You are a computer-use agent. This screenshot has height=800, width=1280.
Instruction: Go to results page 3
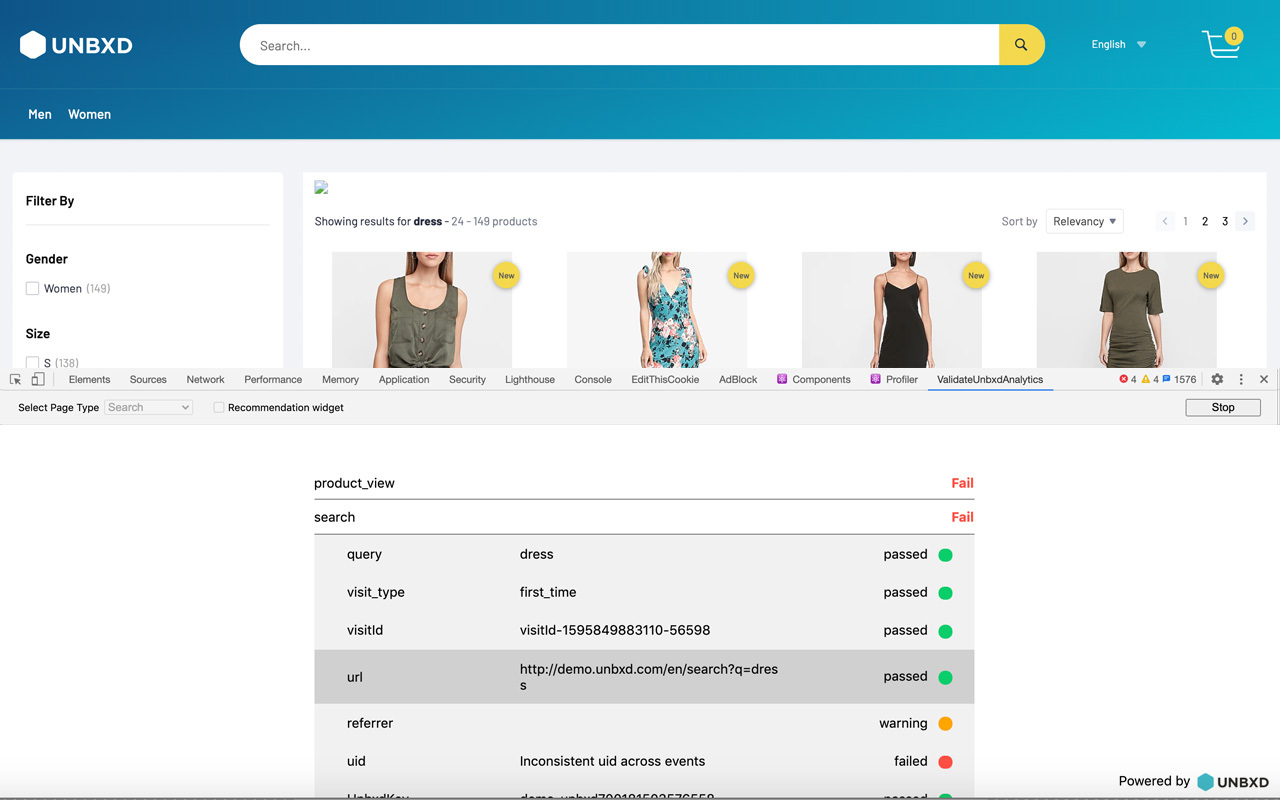[x=1224, y=221]
